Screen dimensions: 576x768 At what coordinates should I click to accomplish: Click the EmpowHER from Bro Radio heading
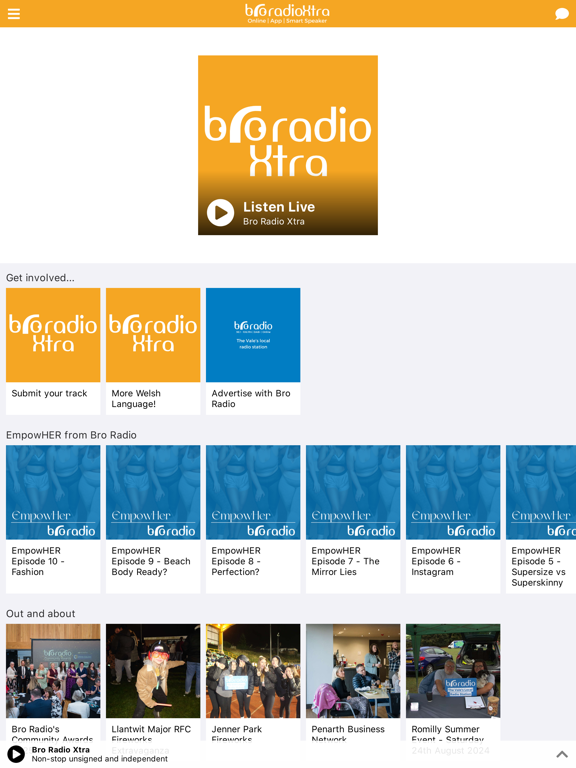click(x=71, y=435)
